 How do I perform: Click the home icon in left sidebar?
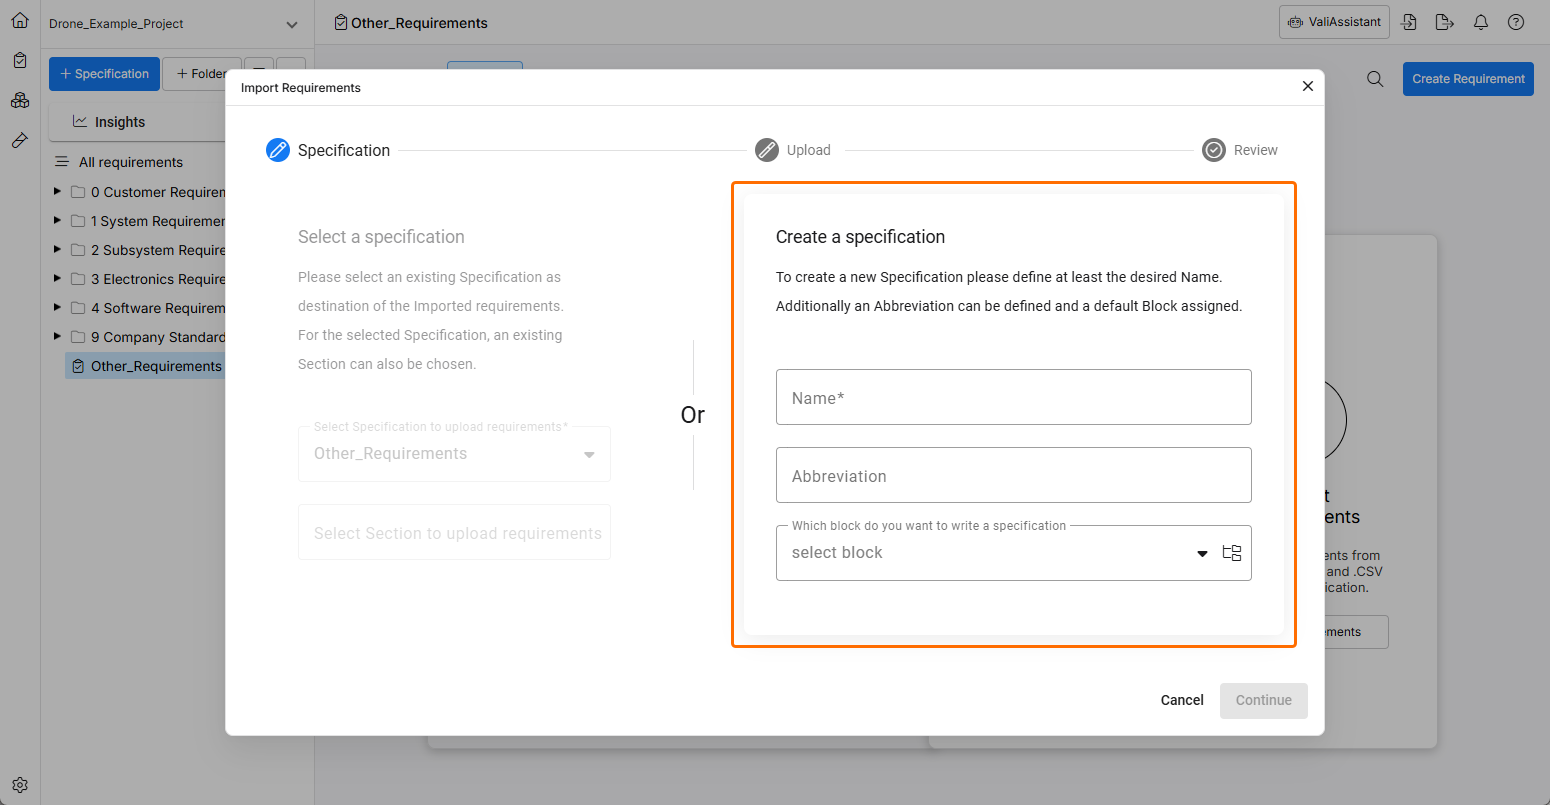[x=20, y=20]
